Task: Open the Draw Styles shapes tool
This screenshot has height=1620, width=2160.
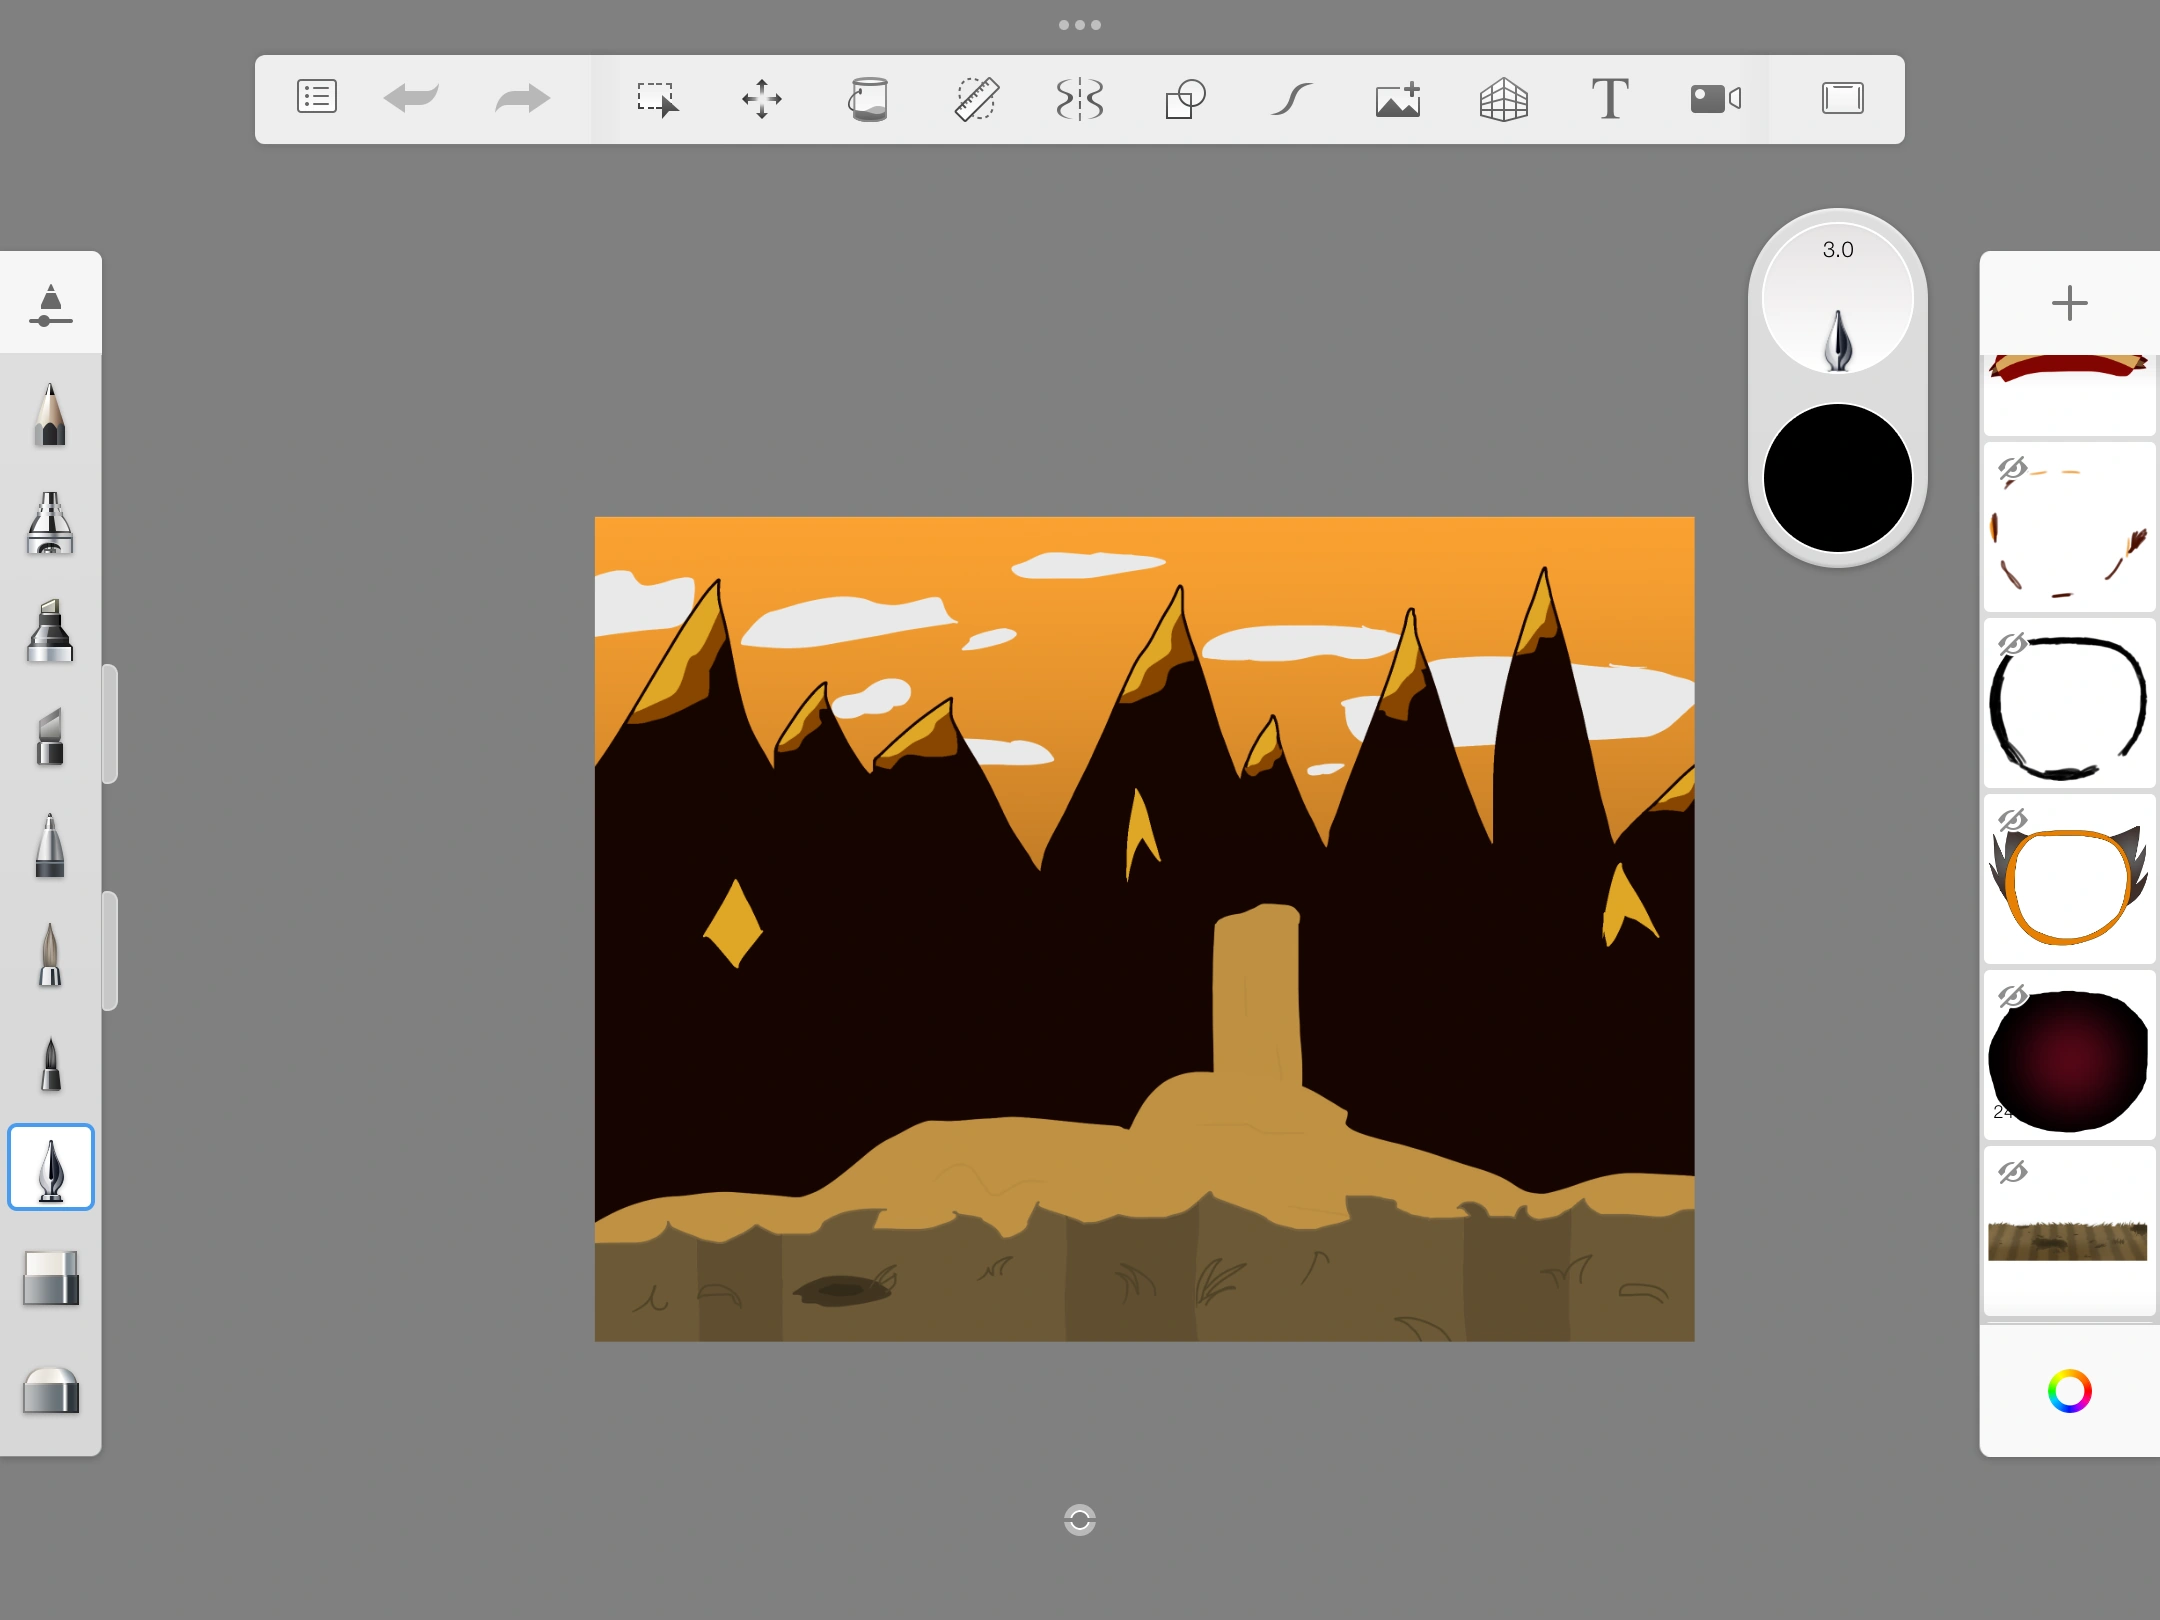Action: click(1186, 99)
